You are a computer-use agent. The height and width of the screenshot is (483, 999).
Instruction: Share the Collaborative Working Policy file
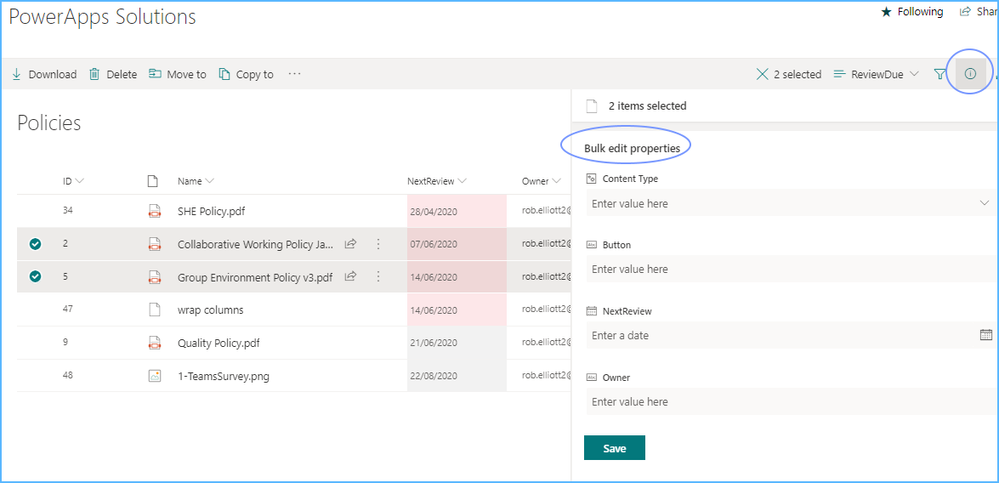click(x=350, y=243)
